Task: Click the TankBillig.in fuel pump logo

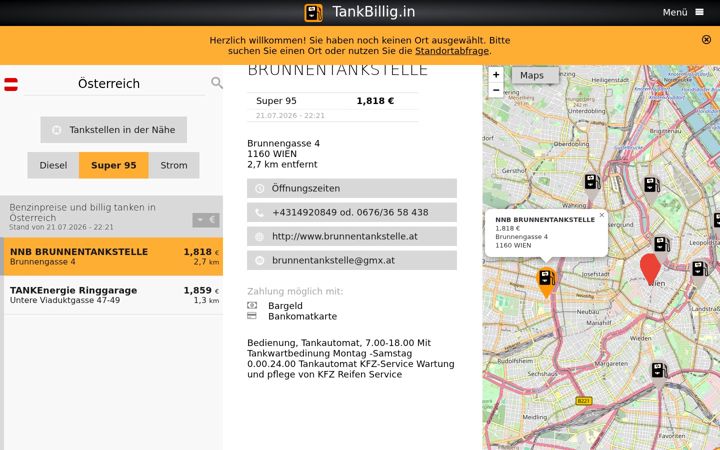Action: pos(313,12)
